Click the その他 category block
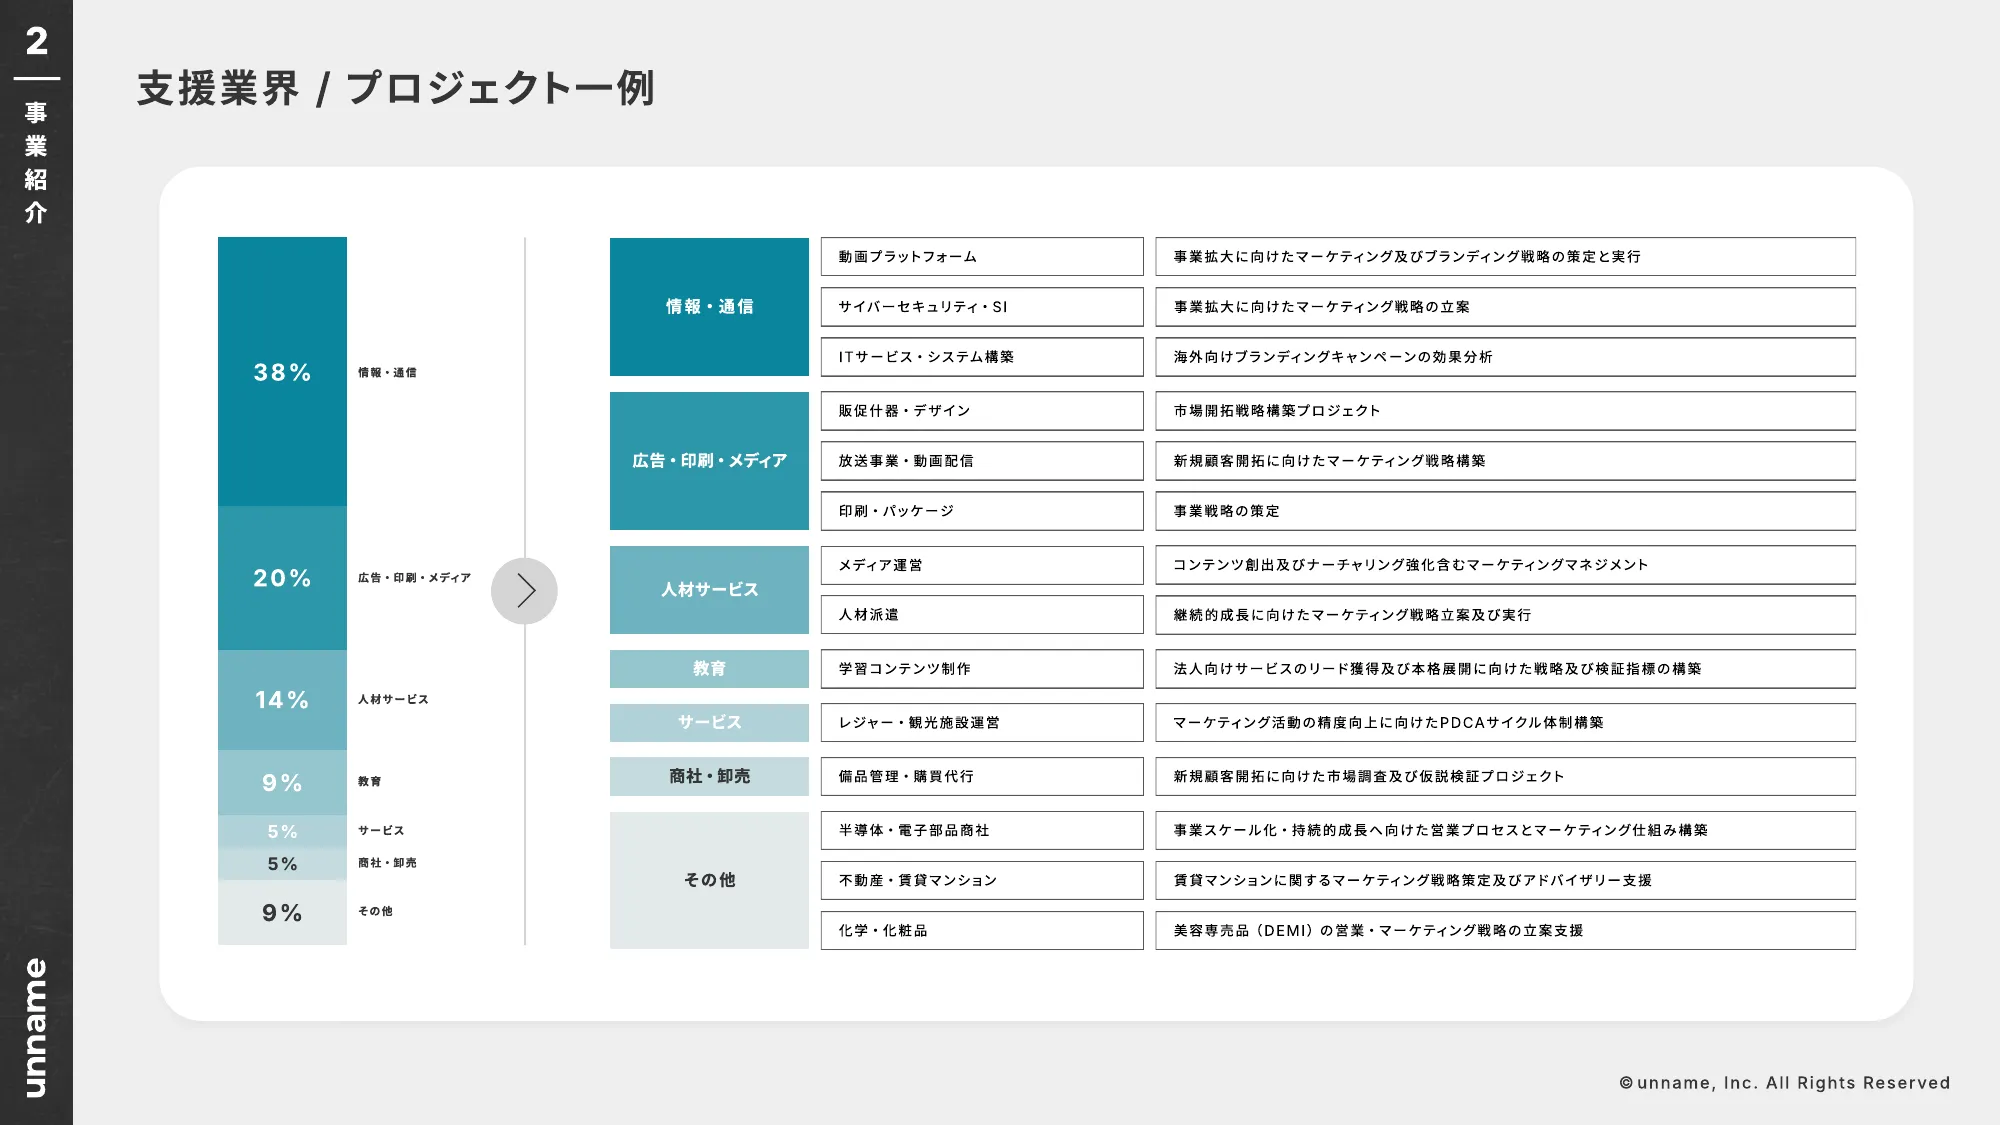 [x=709, y=880]
